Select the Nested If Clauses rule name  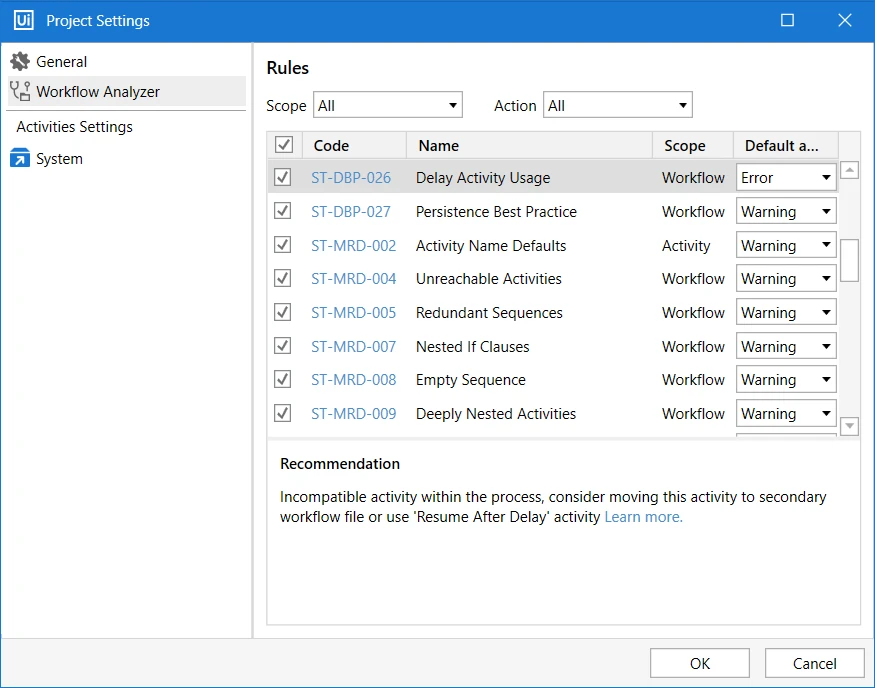tap(473, 347)
